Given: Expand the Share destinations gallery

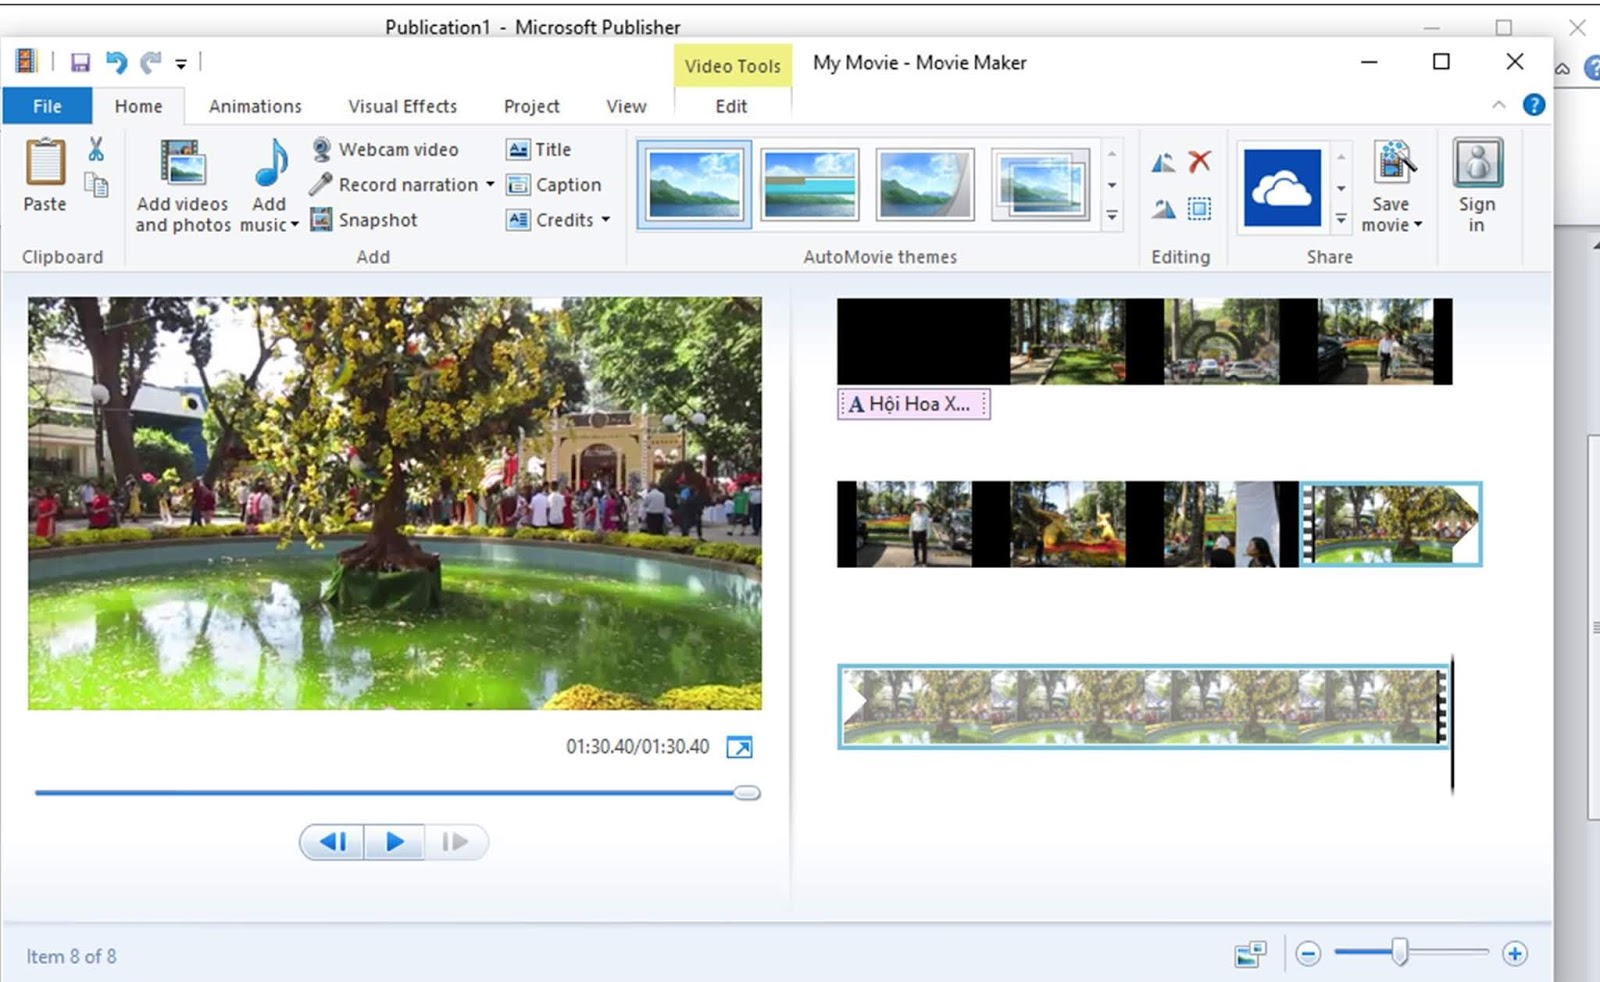Looking at the screenshot, I should [x=1341, y=219].
